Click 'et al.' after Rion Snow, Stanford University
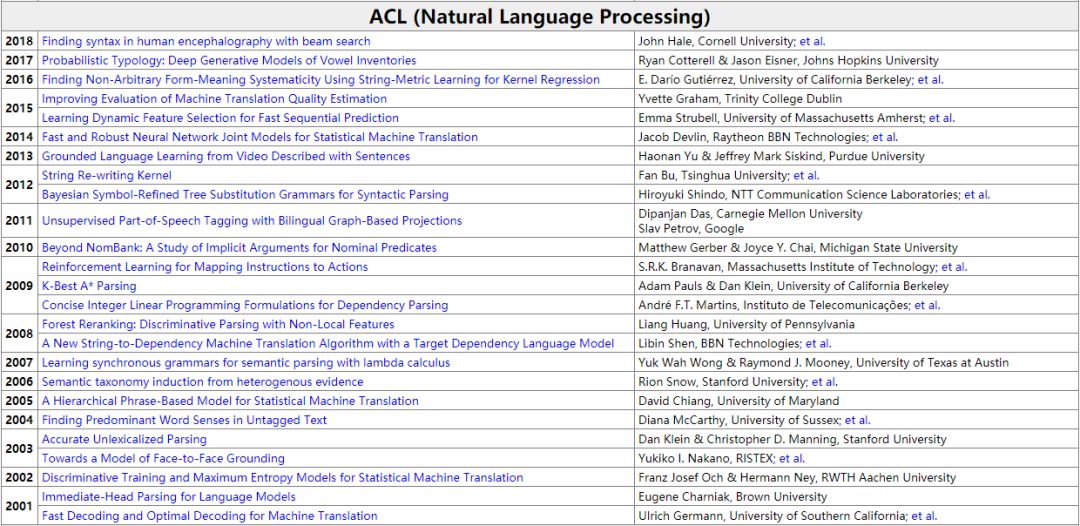This screenshot has height=526, width=1080. click(x=825, y=382)
